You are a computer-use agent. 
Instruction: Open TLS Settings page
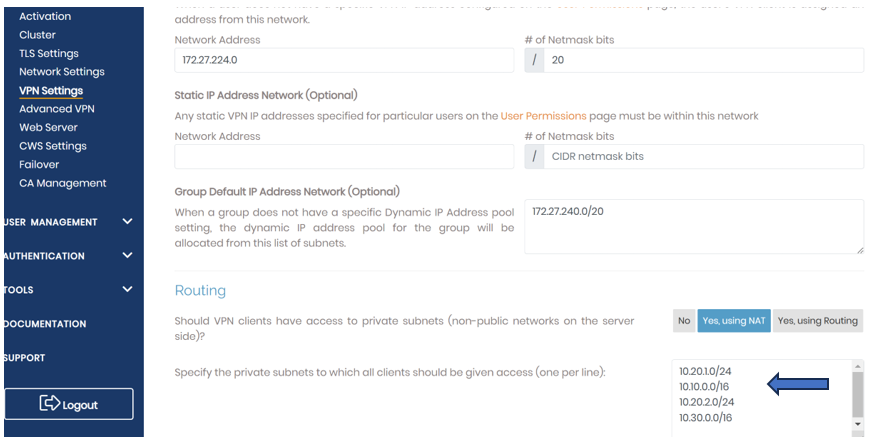(49, 53)
